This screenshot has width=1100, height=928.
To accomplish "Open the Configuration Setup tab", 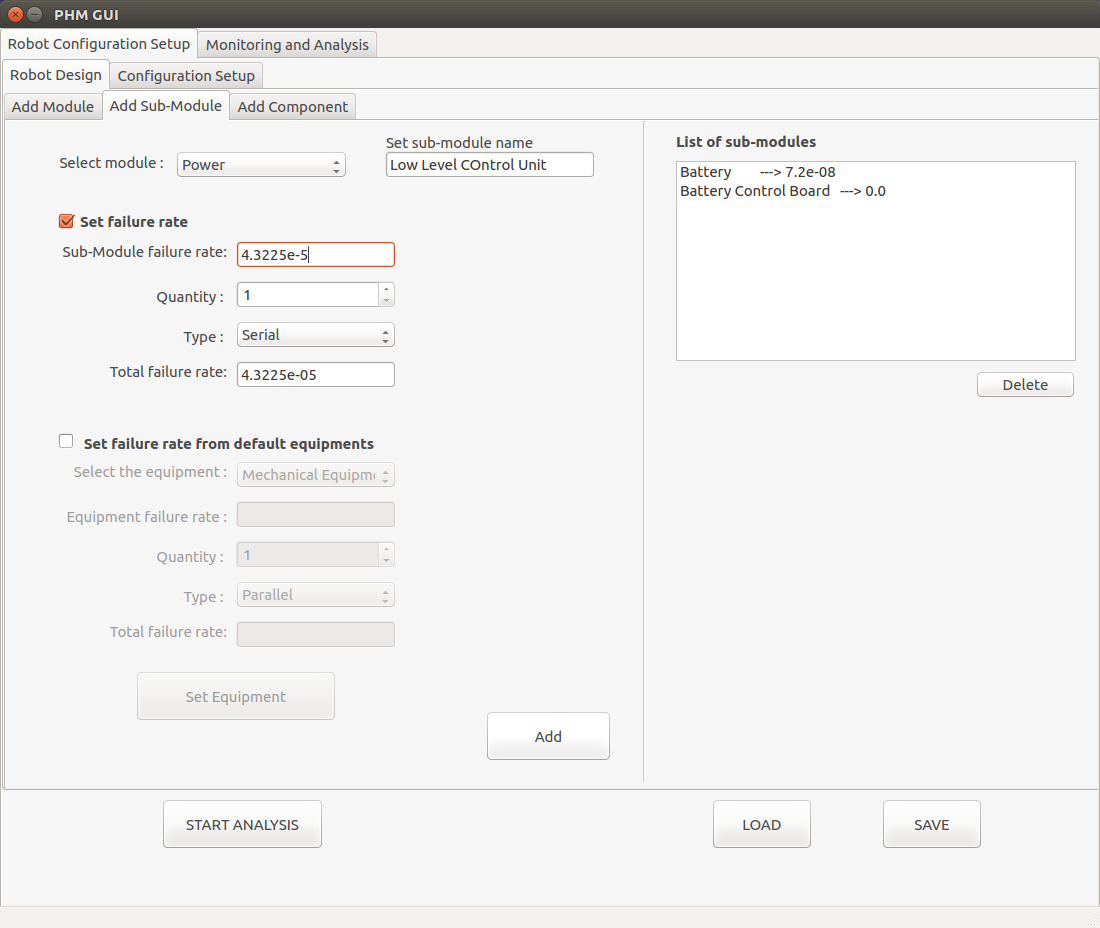I will (186, 76).
